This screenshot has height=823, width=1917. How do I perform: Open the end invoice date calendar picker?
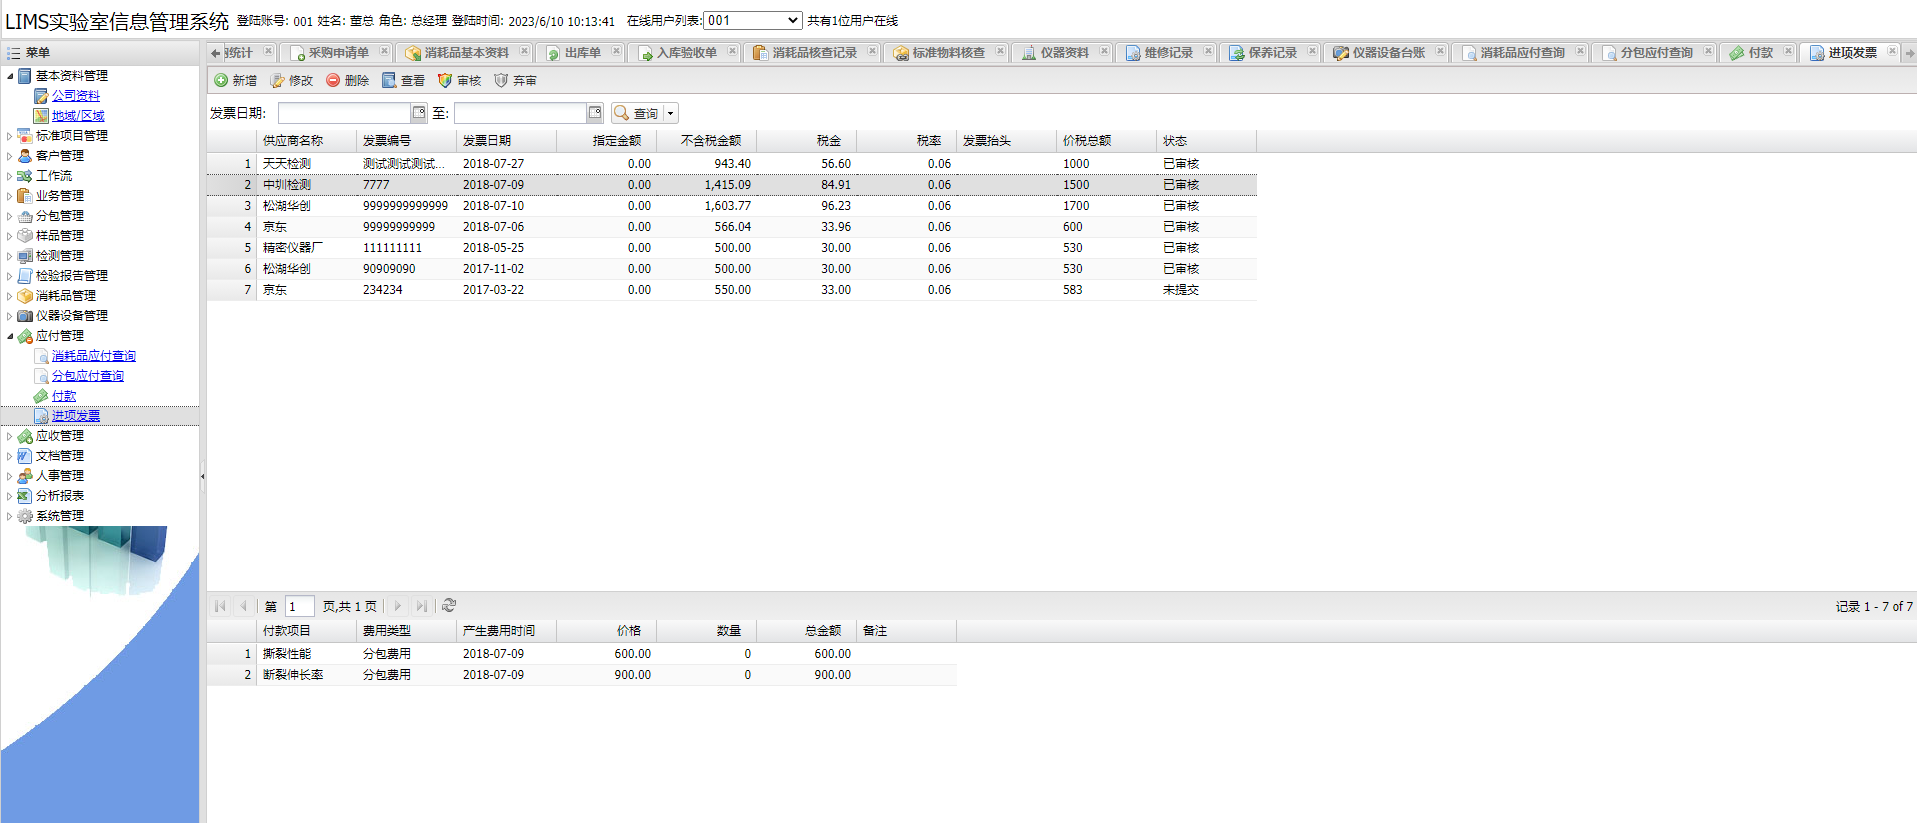click(x=595, y=113)
